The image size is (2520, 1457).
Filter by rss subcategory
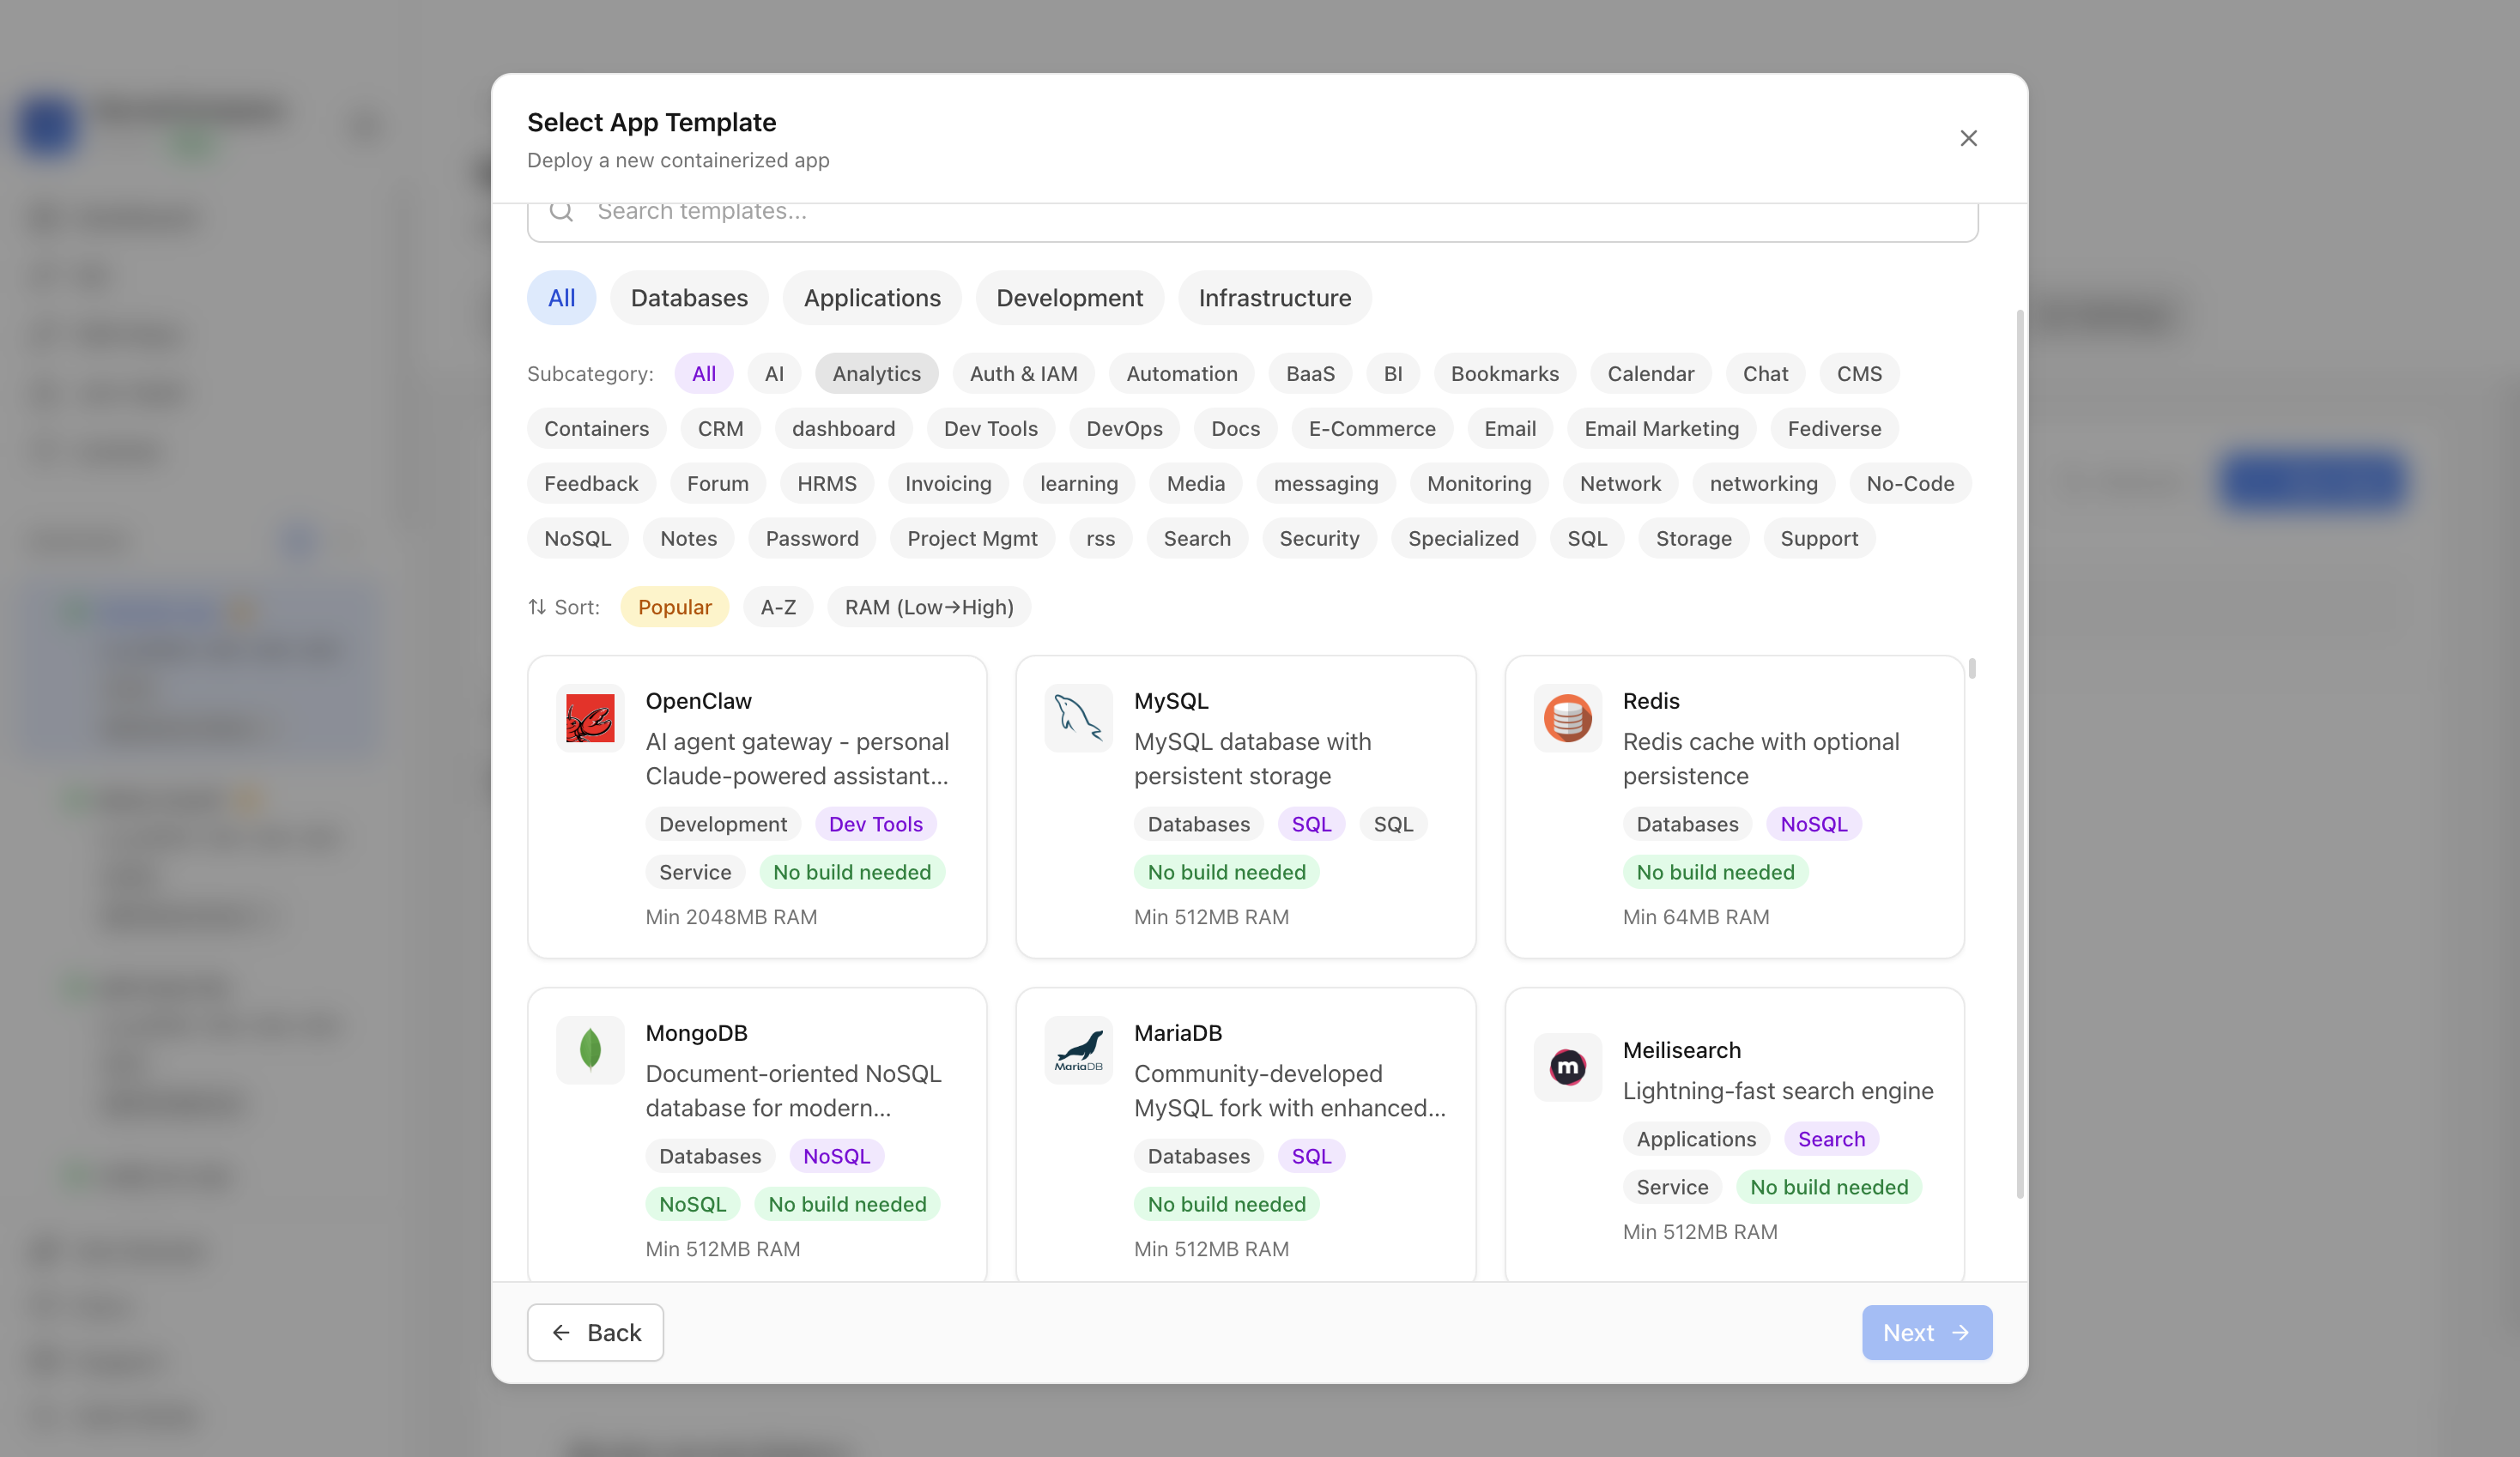[x=1100, y=538]
